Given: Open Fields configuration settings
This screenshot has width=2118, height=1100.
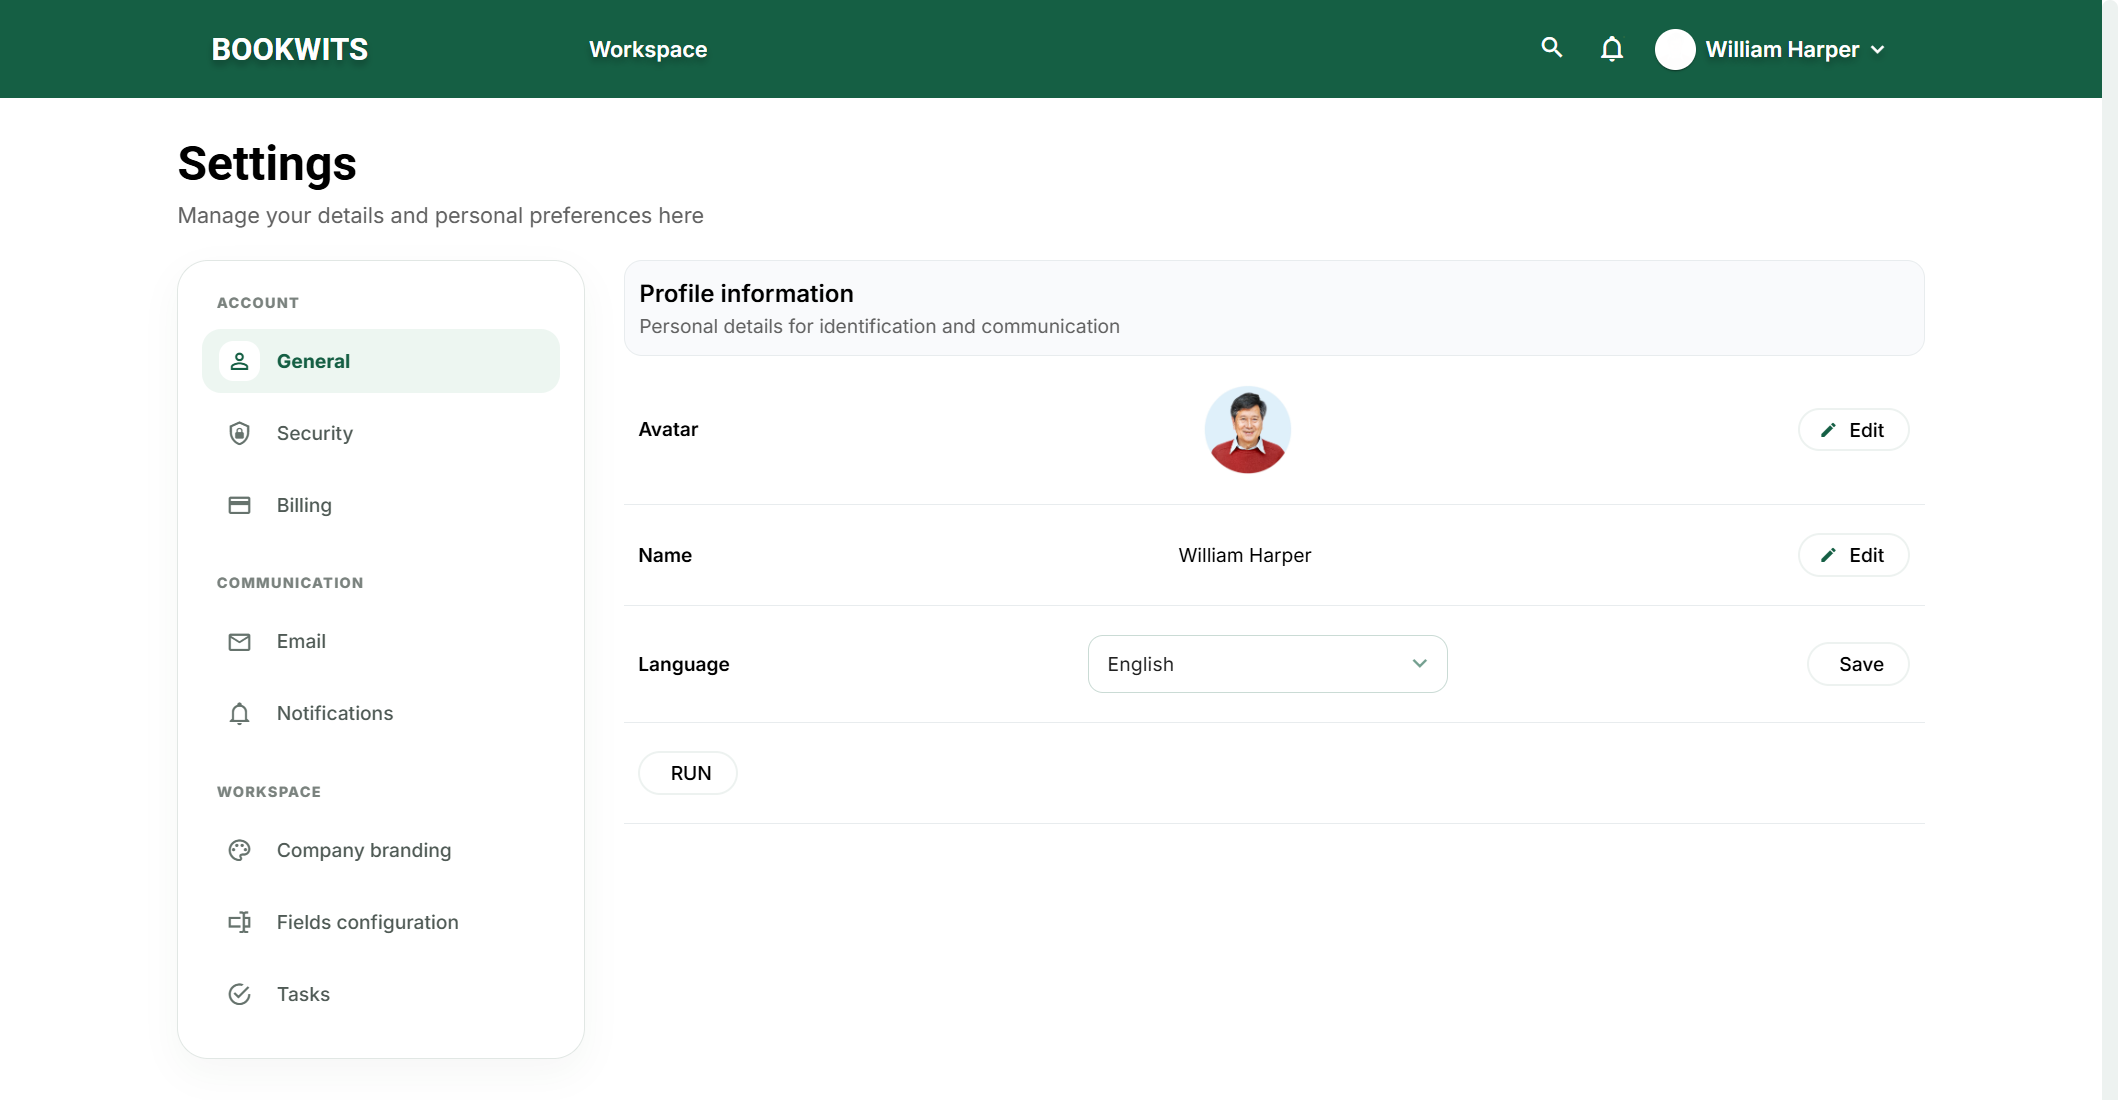Looking at the screenshot, I should (381, 922).
